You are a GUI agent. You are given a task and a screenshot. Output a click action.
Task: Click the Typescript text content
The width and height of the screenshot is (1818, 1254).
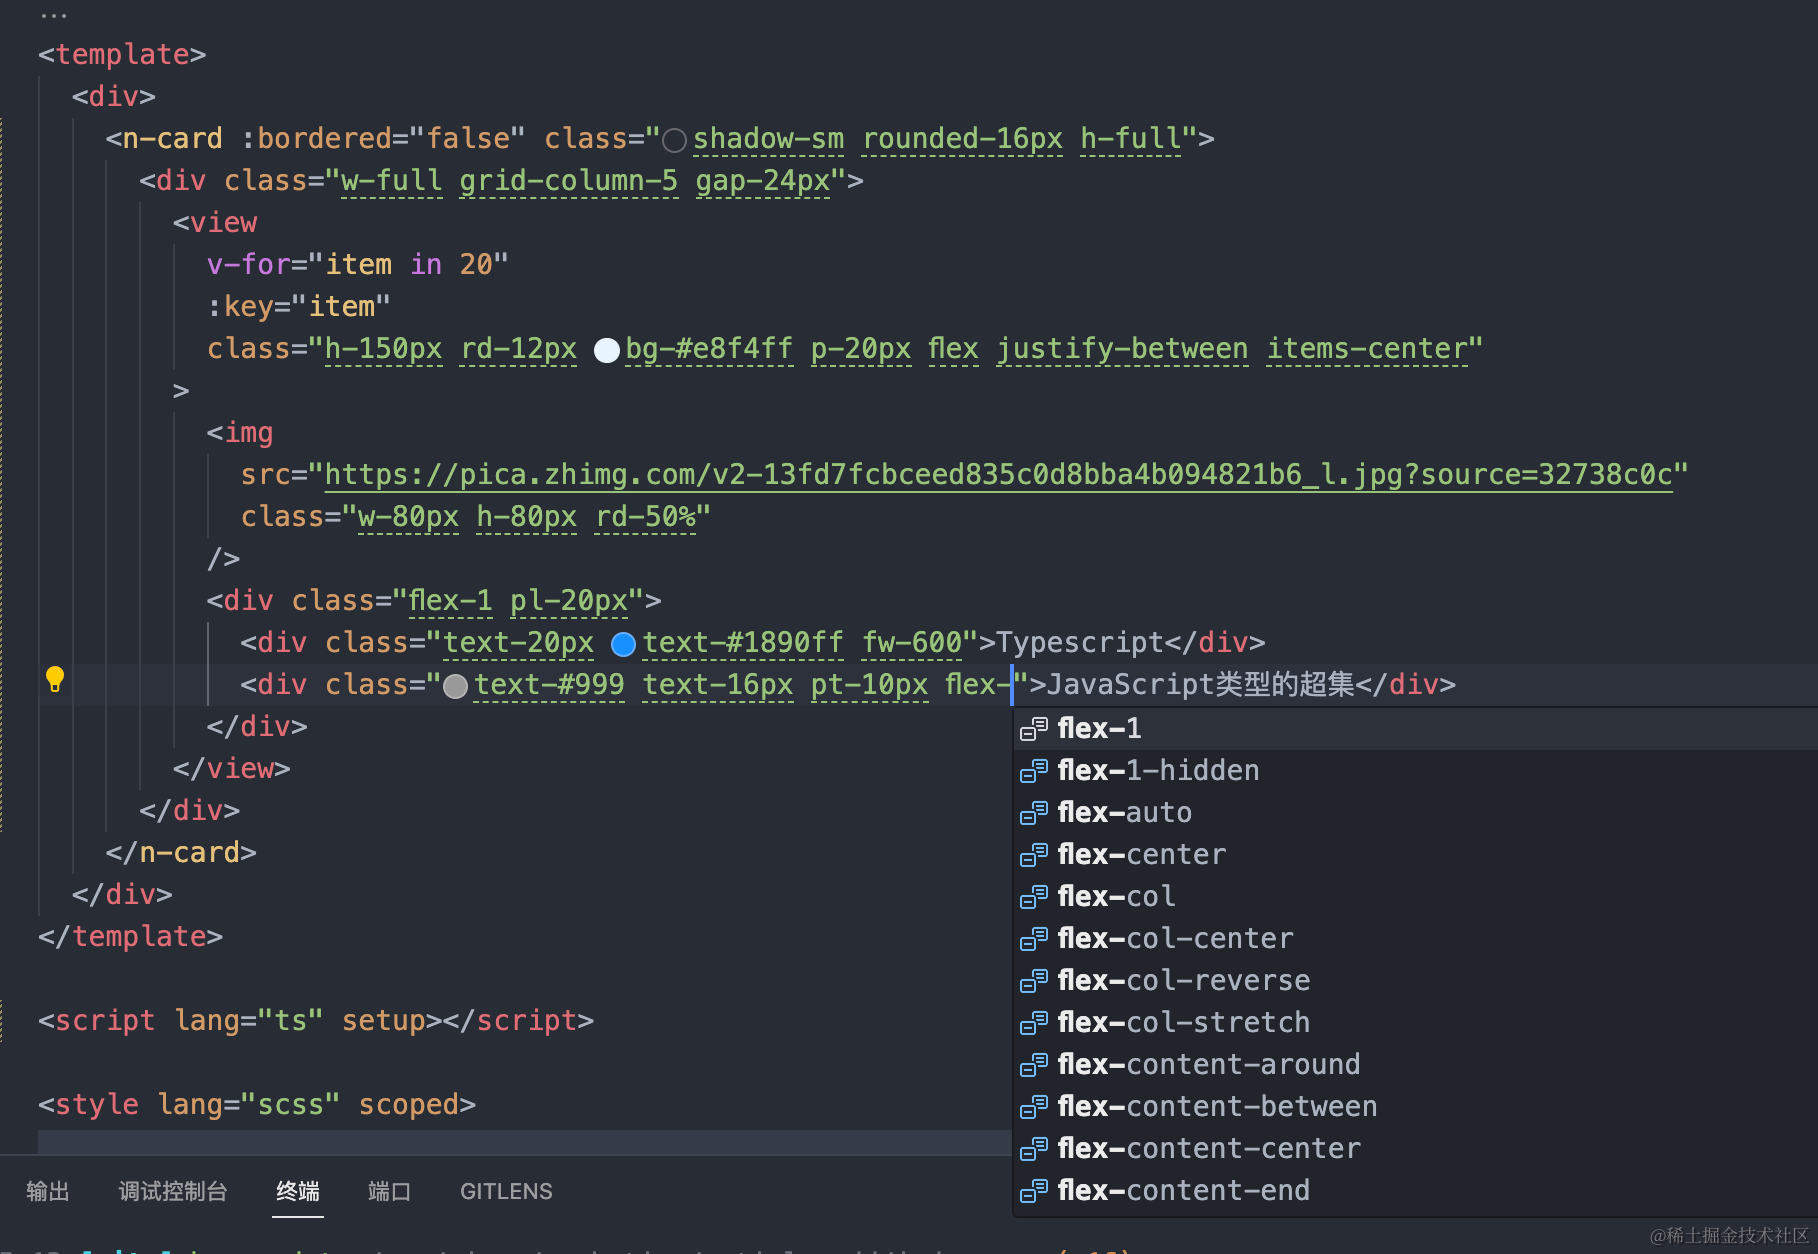[x=1080, y=642]
